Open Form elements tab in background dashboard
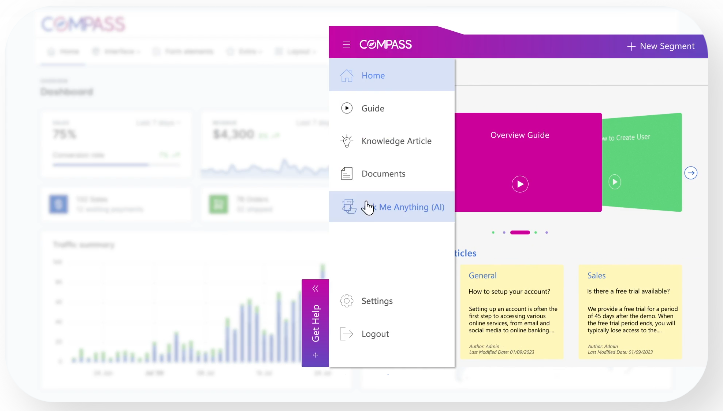 coord(183,51)
